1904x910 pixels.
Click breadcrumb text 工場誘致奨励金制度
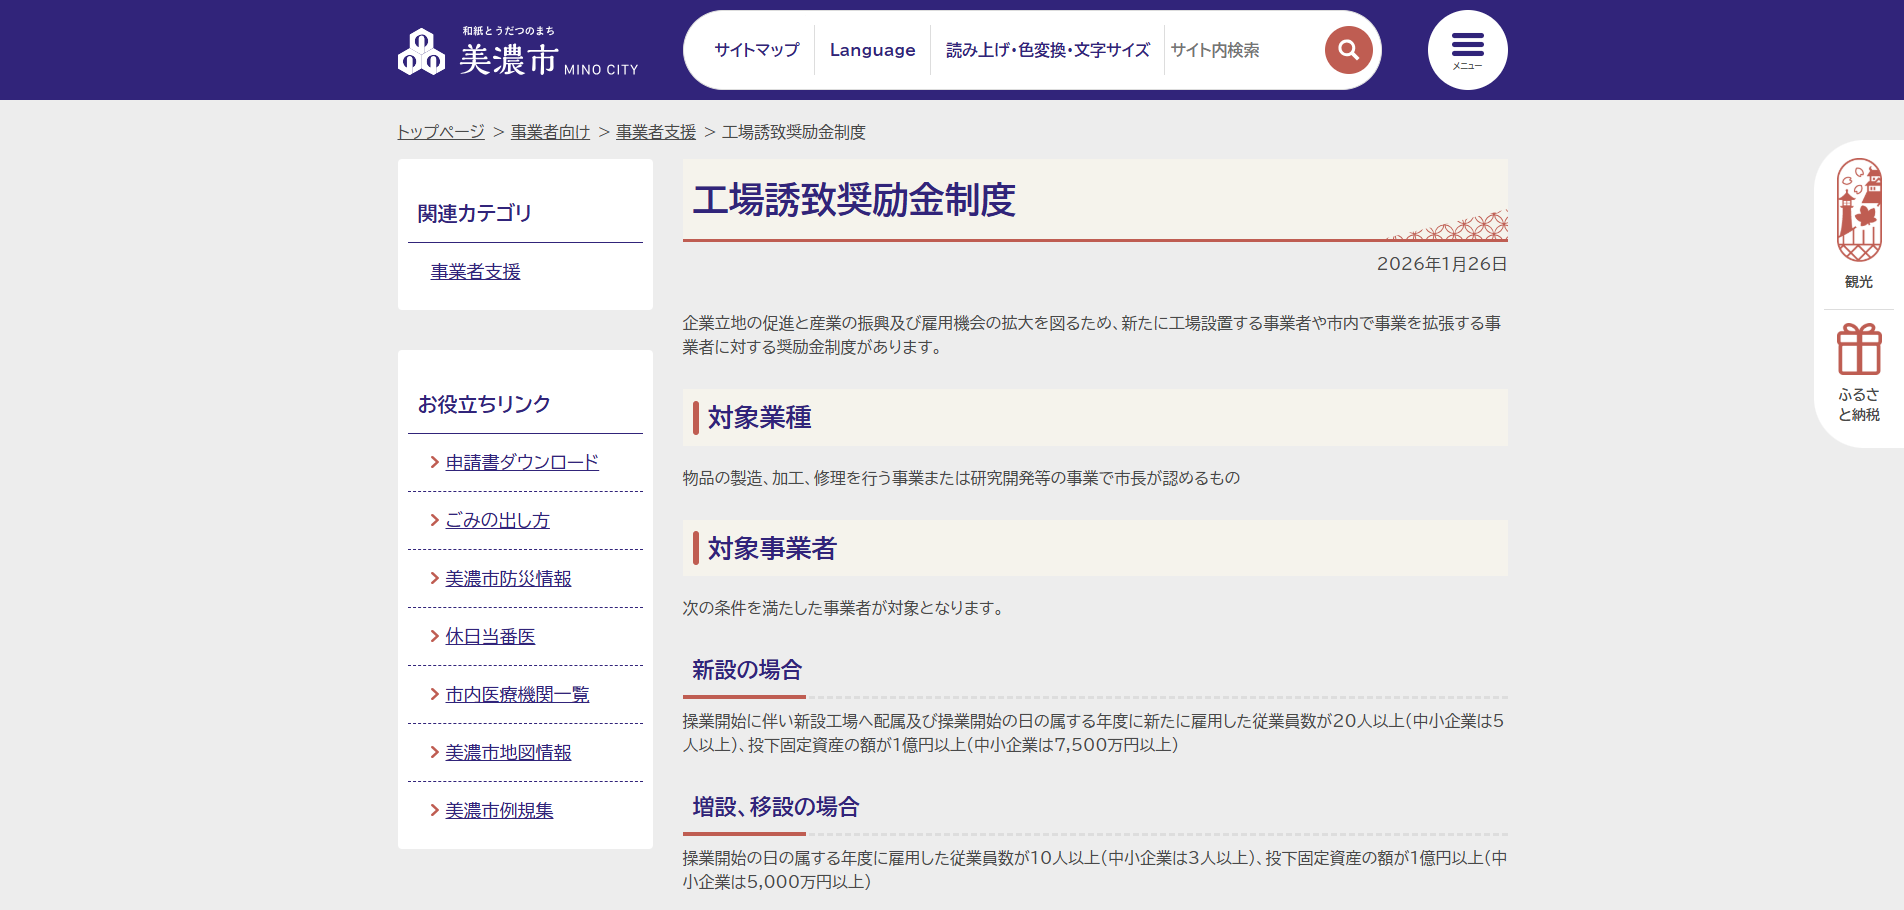coord(794,132)
